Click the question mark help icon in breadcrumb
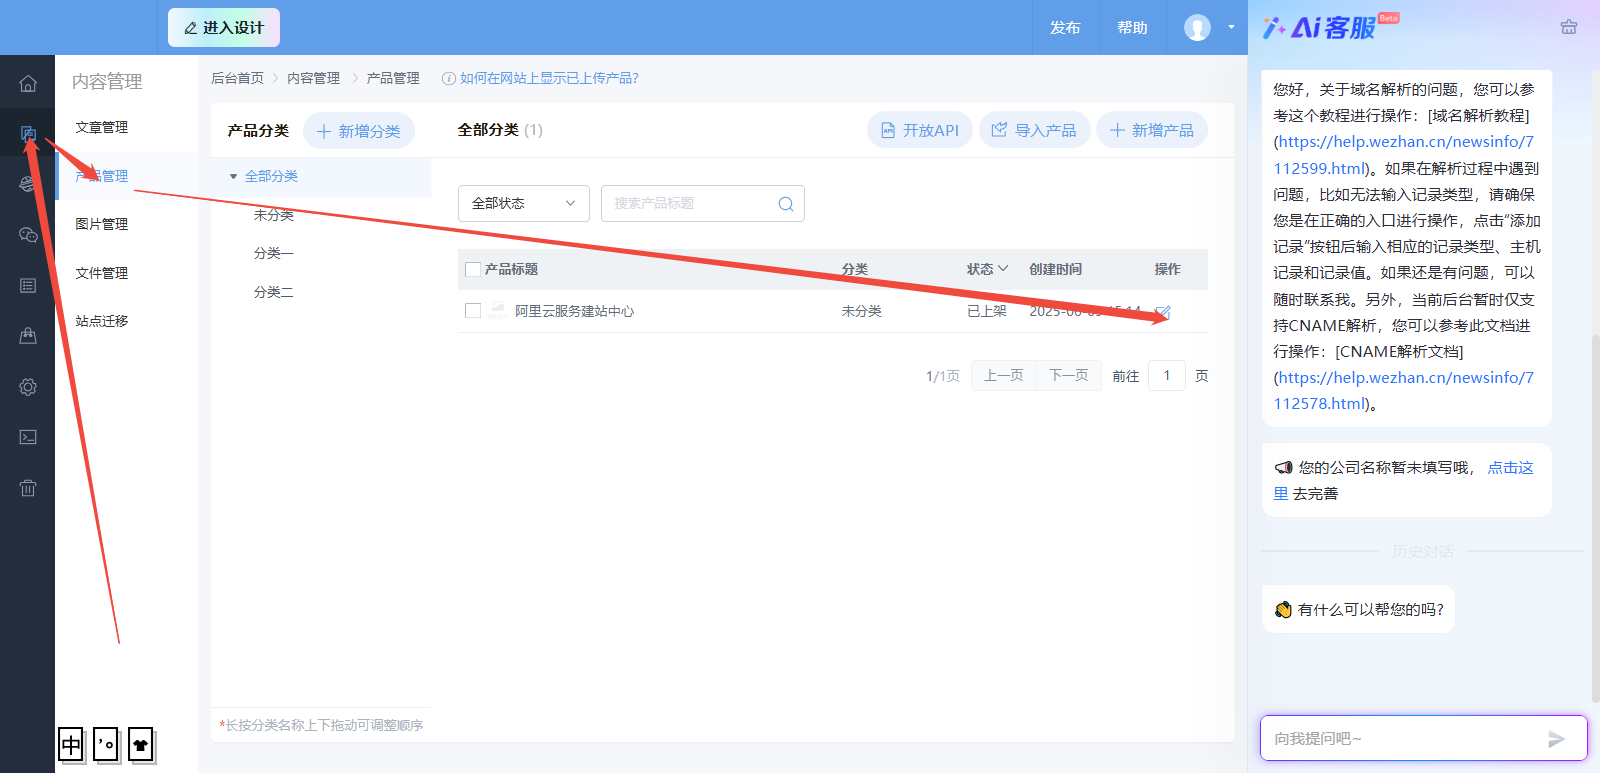This screenshot has width=1600, height=773. (x=449, y=78)
